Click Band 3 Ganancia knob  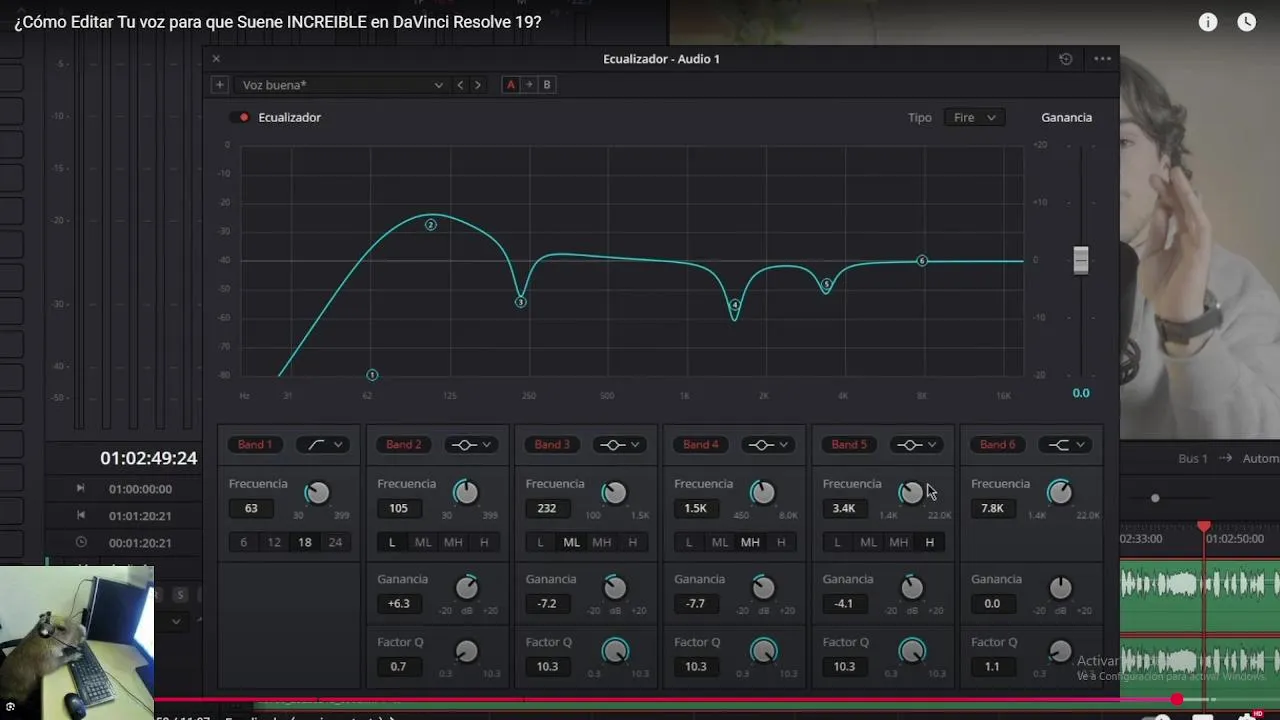[614, 587]
